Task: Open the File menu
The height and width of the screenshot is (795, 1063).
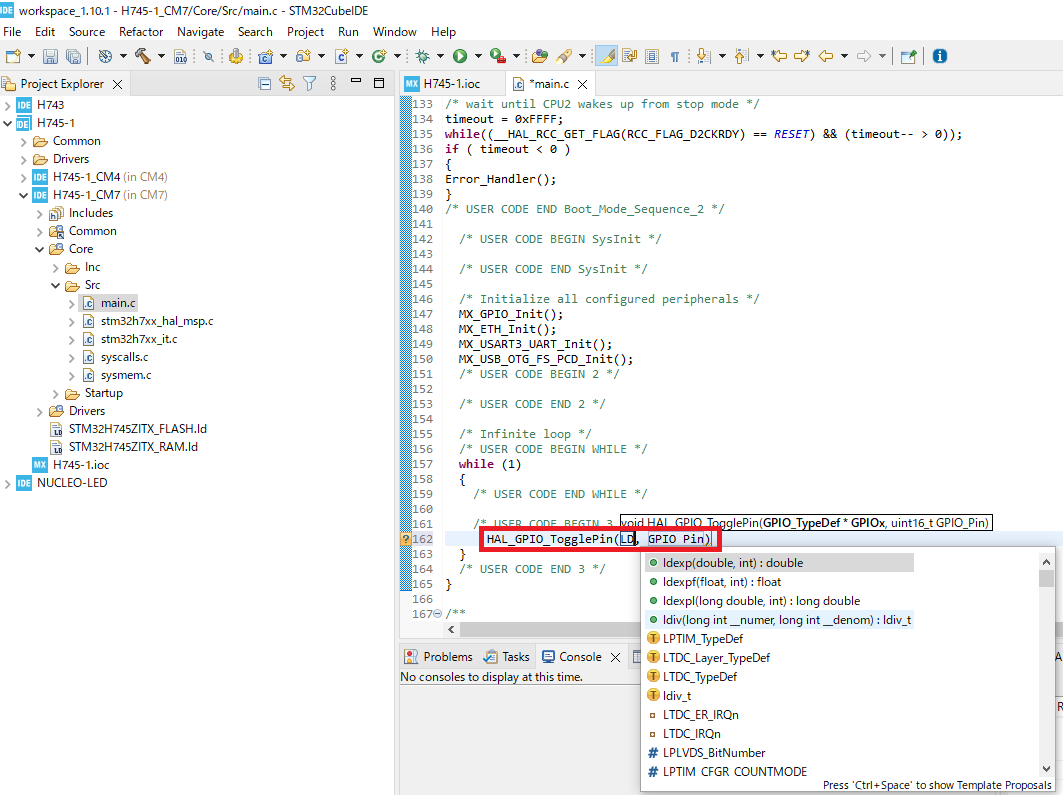Action: 12,32
